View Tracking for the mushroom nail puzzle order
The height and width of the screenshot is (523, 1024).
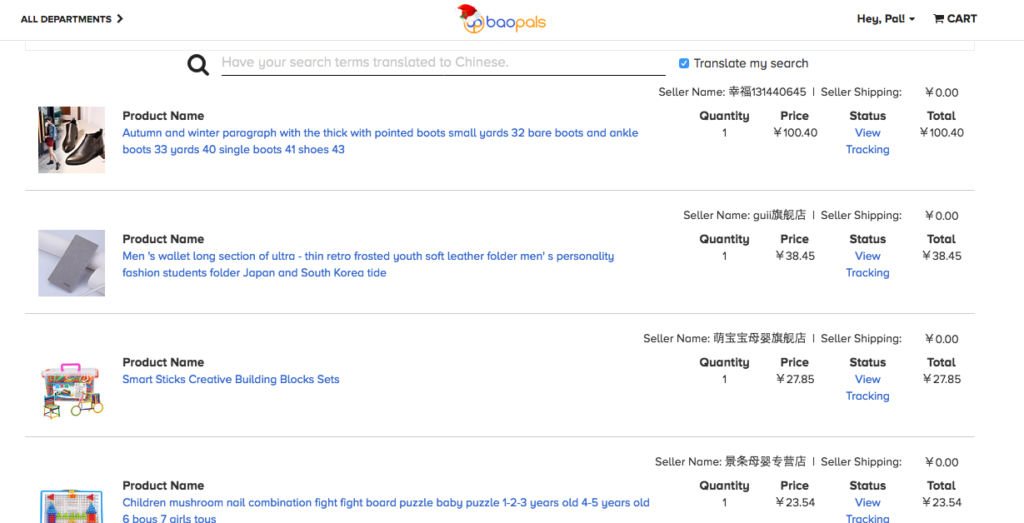867,510
